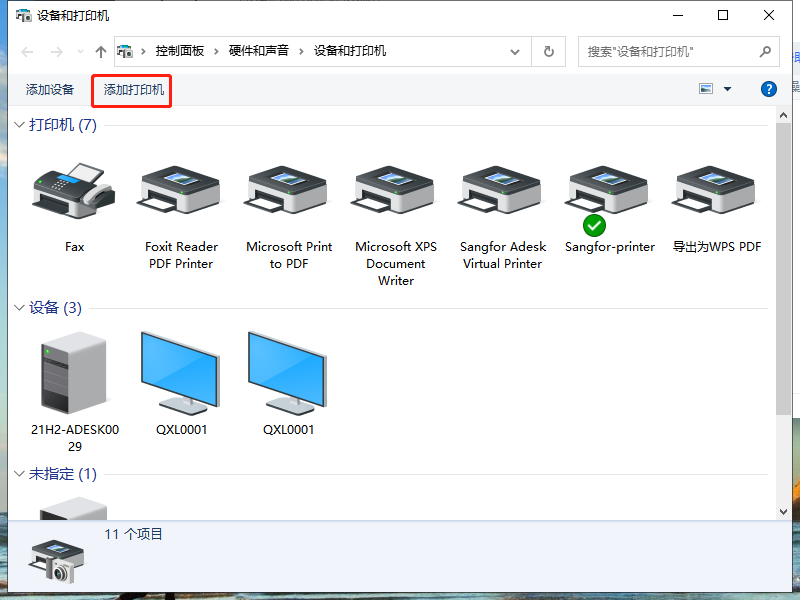This screenshot has width=800, height=600.
Task: Click the 未指定 (1) group header text
Action: pyautogui.click(x=63, y=474)
